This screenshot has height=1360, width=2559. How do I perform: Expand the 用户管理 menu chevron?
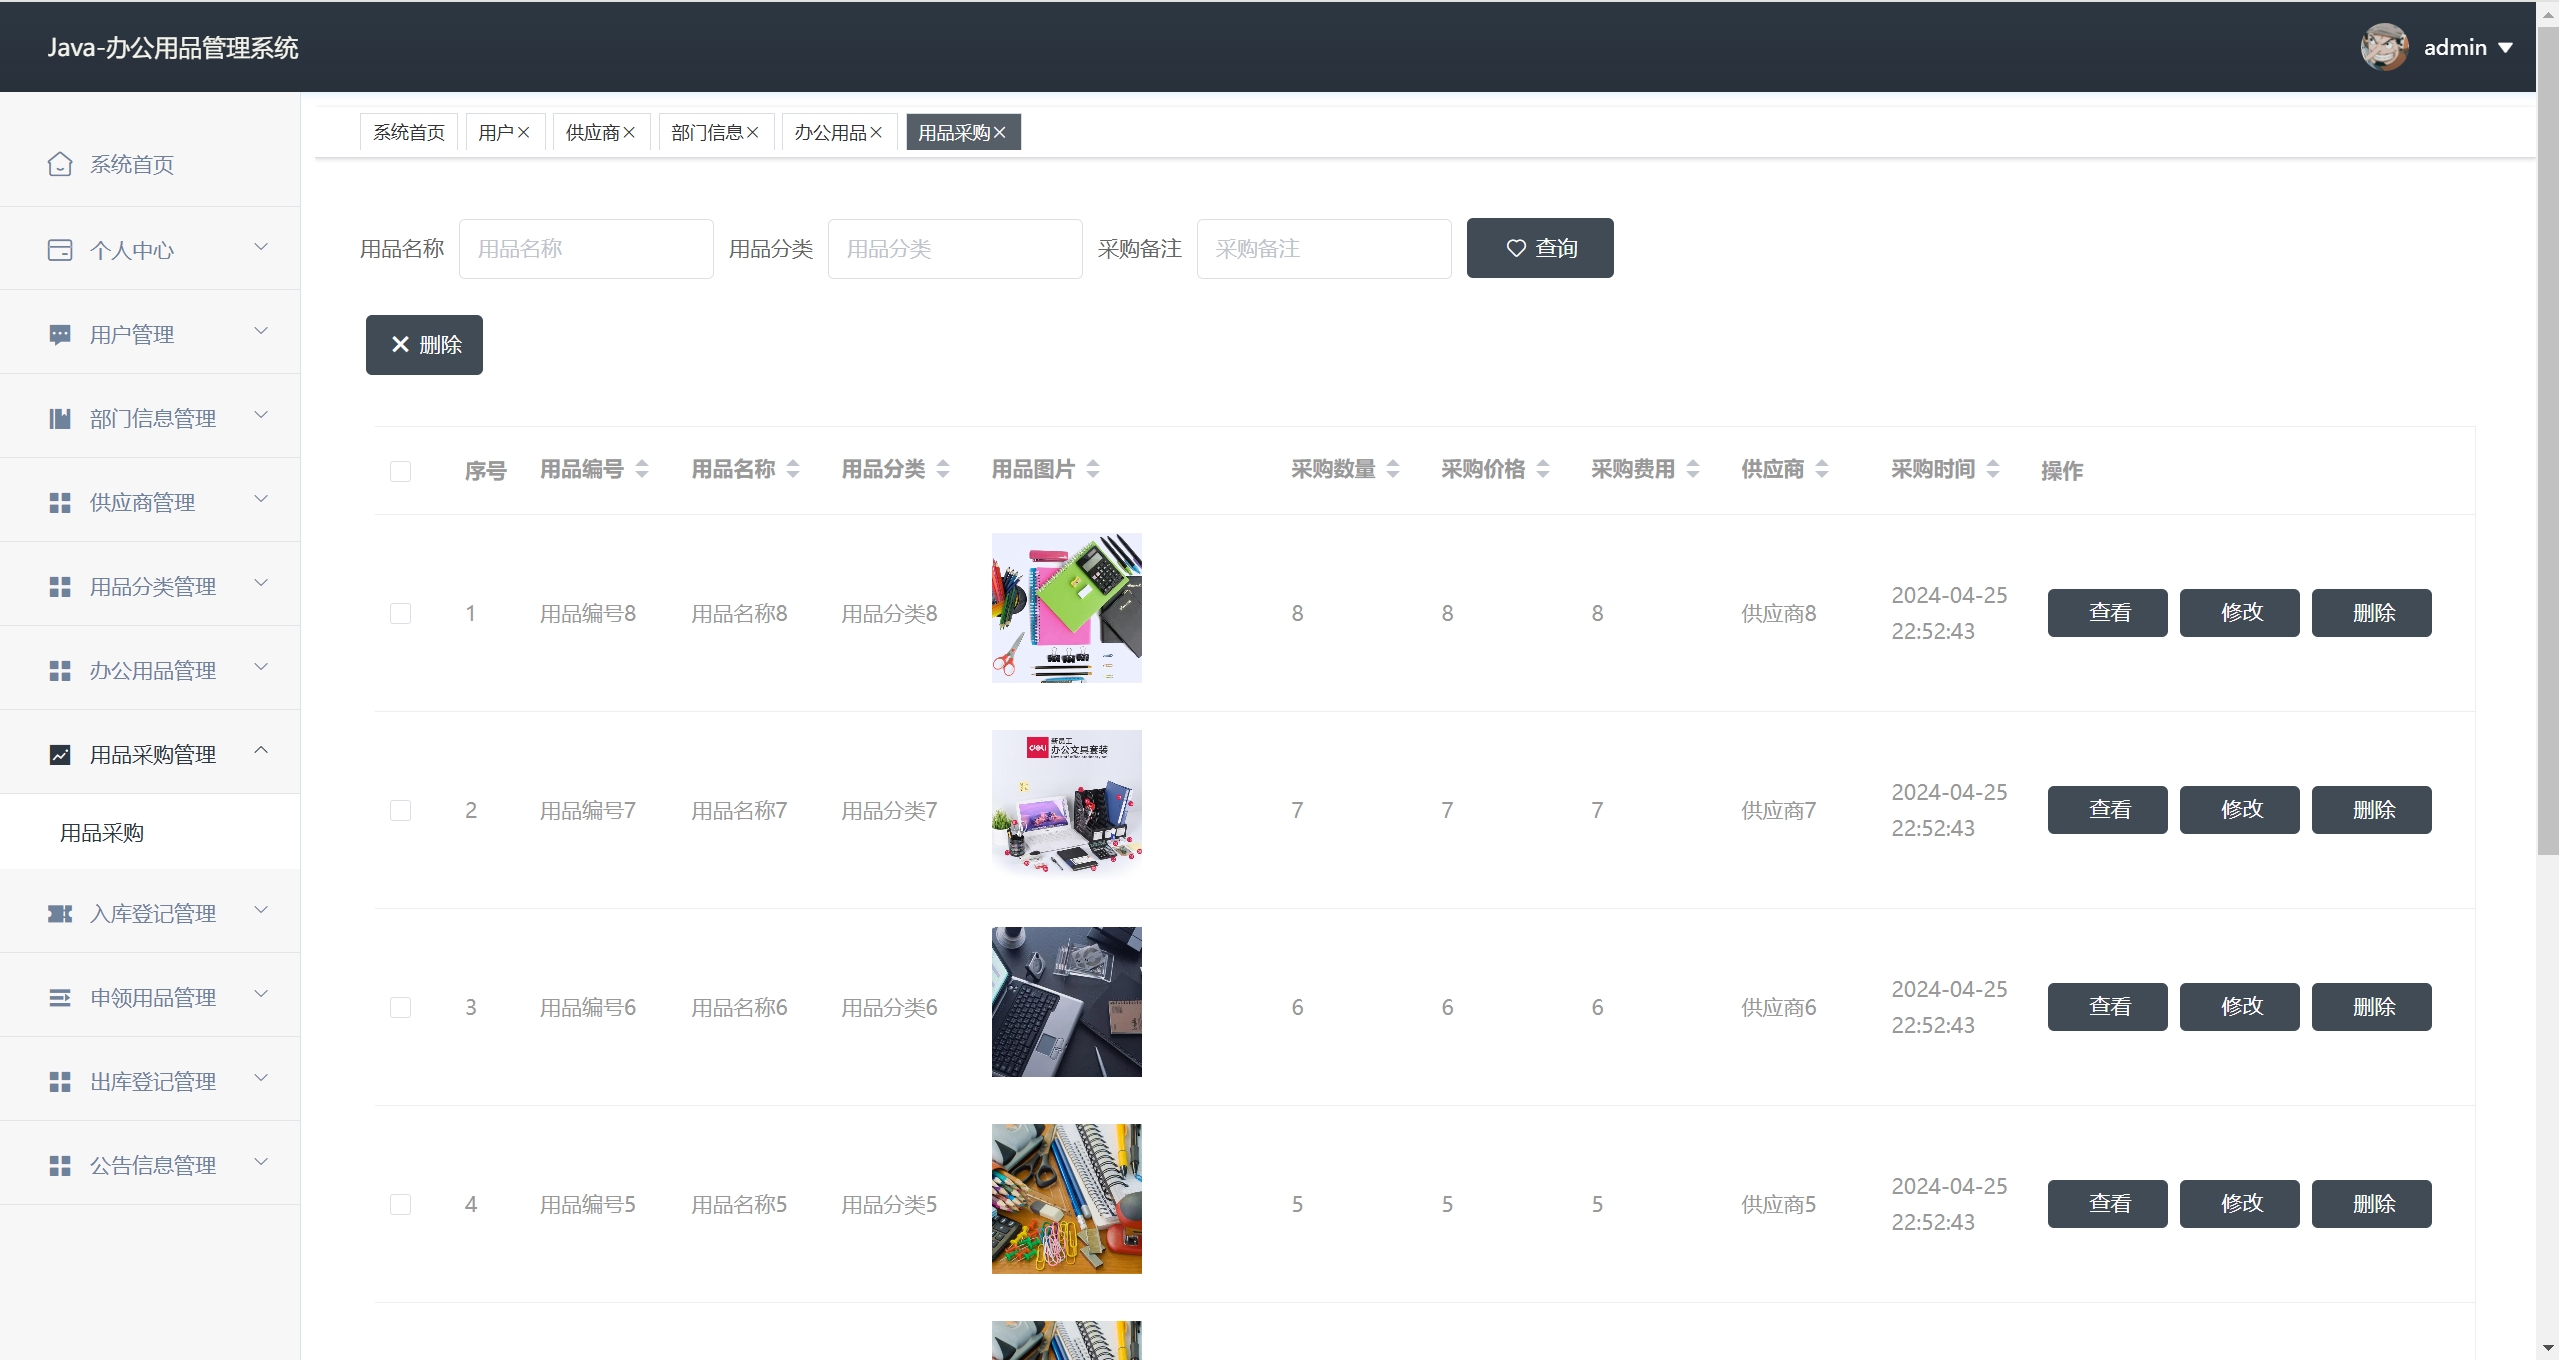coord(261,331)
